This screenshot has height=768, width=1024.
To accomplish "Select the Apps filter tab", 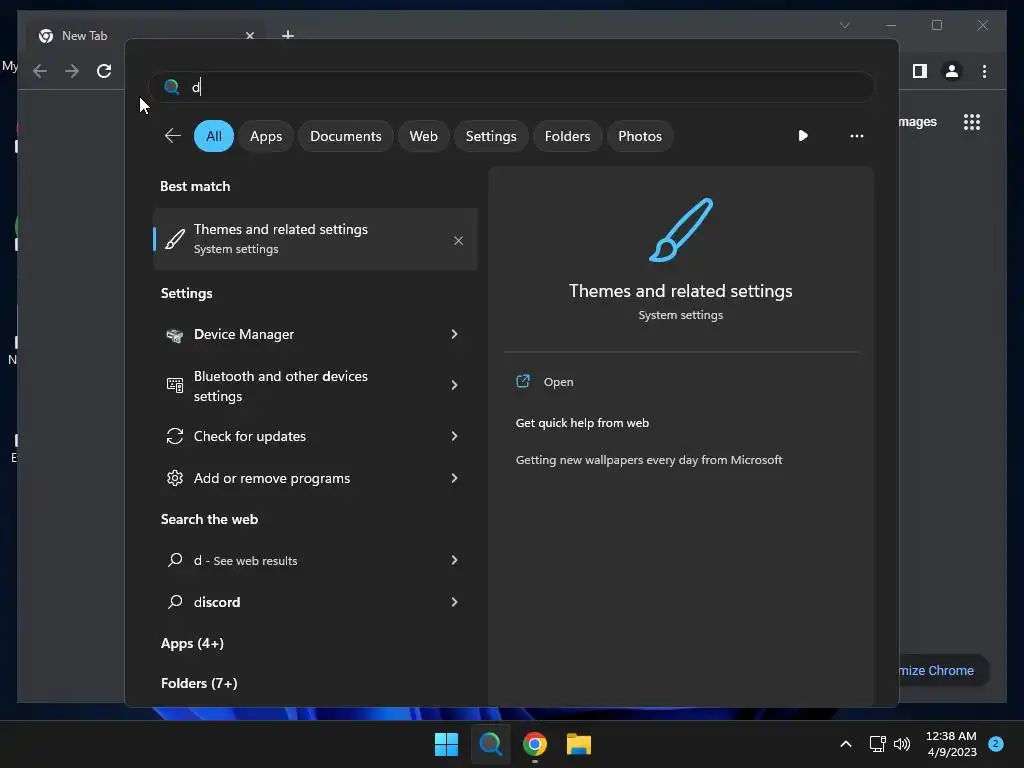I will tap(266, 136).
